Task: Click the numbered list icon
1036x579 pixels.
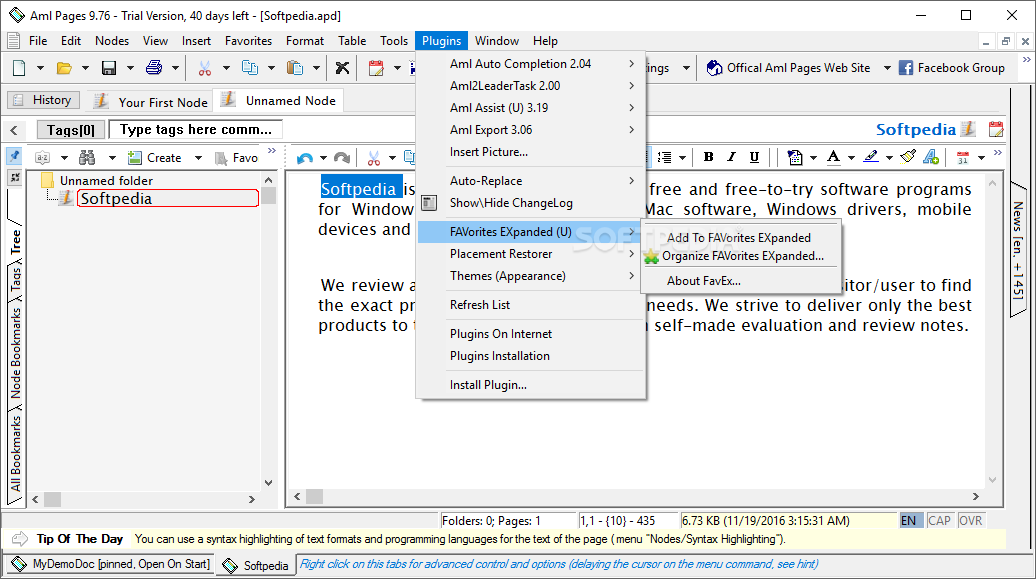Action: coord(665,157)
